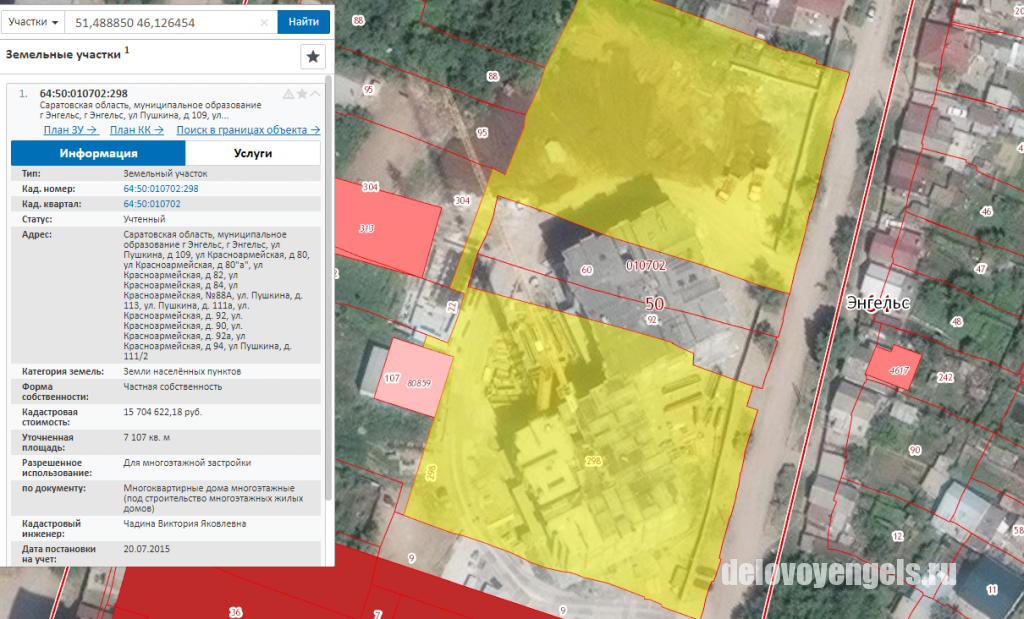Open the План ЗУ link
This screenshot has height=619, width=1024.
pos(71,130)
